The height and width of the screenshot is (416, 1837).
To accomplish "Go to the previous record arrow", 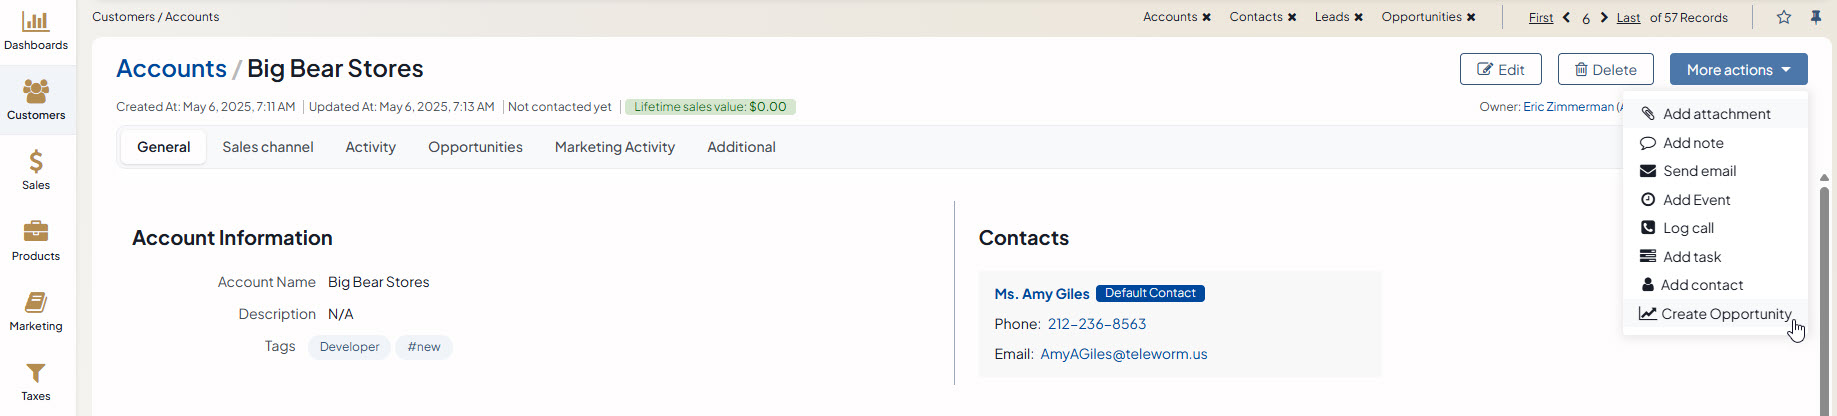I will click(1566, 18).
